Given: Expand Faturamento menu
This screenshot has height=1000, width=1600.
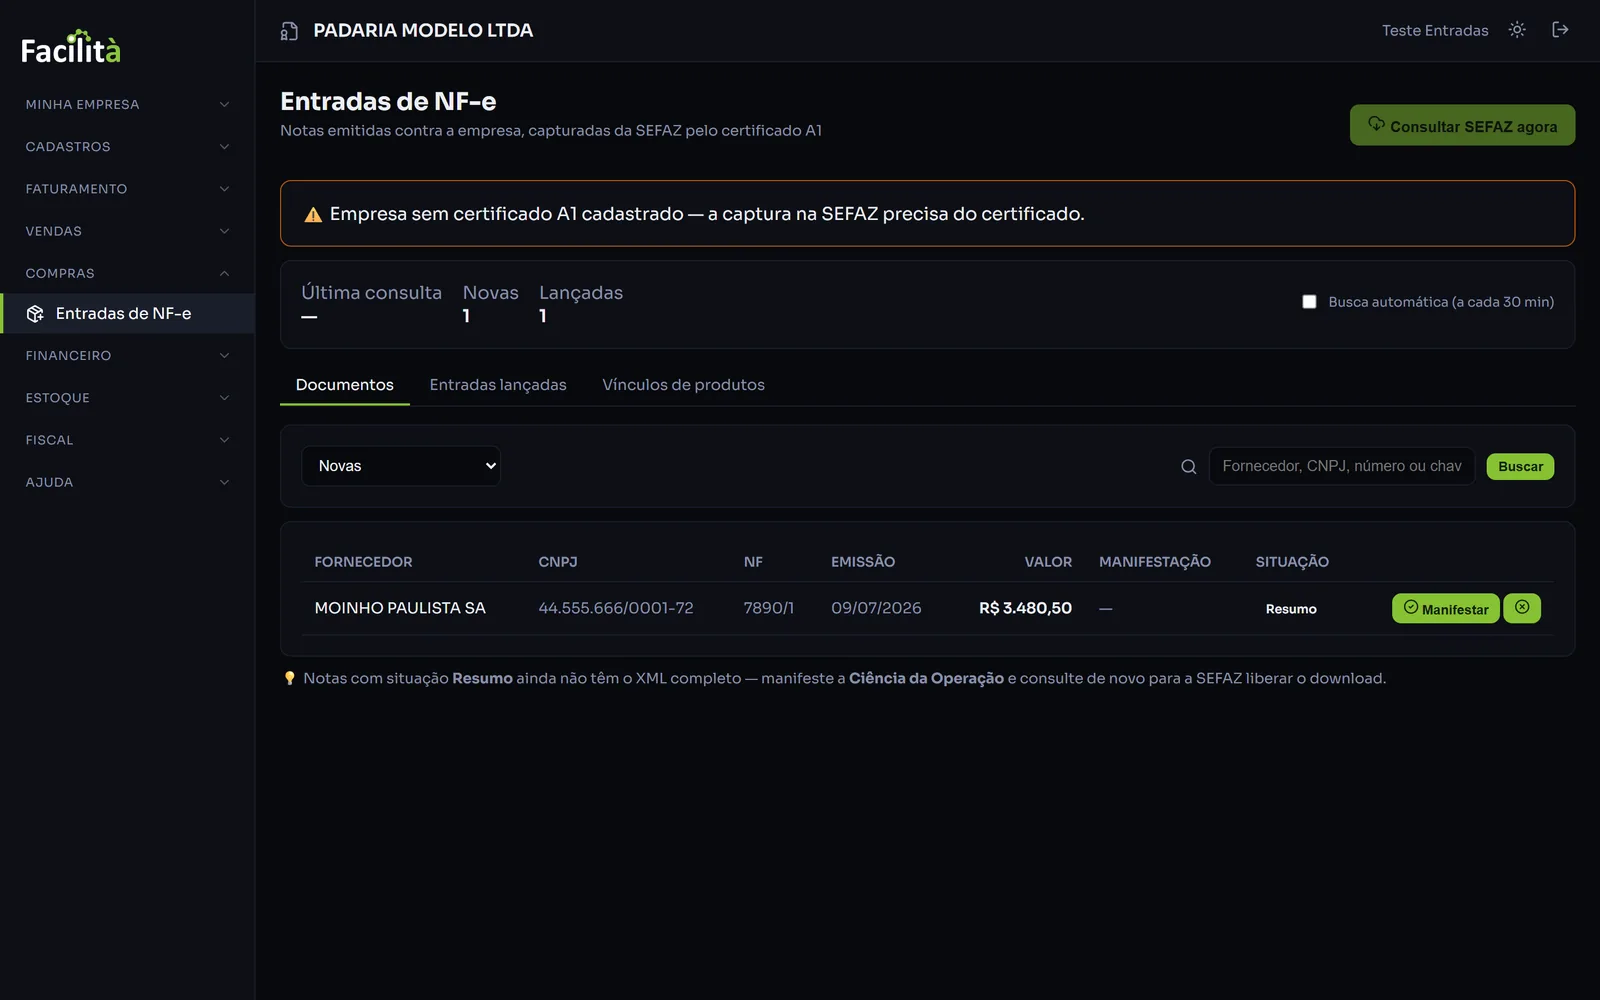Looking at the screenshot, I should [127, 188].
